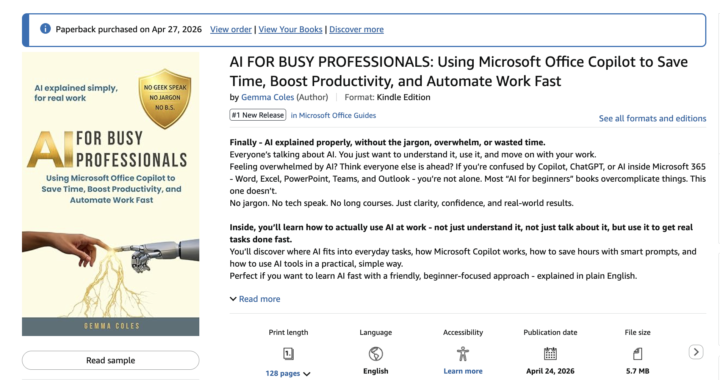This screenshot has height=380, width=720.
Task: Click the info icon in purchase banner
Action: (45, 28)
